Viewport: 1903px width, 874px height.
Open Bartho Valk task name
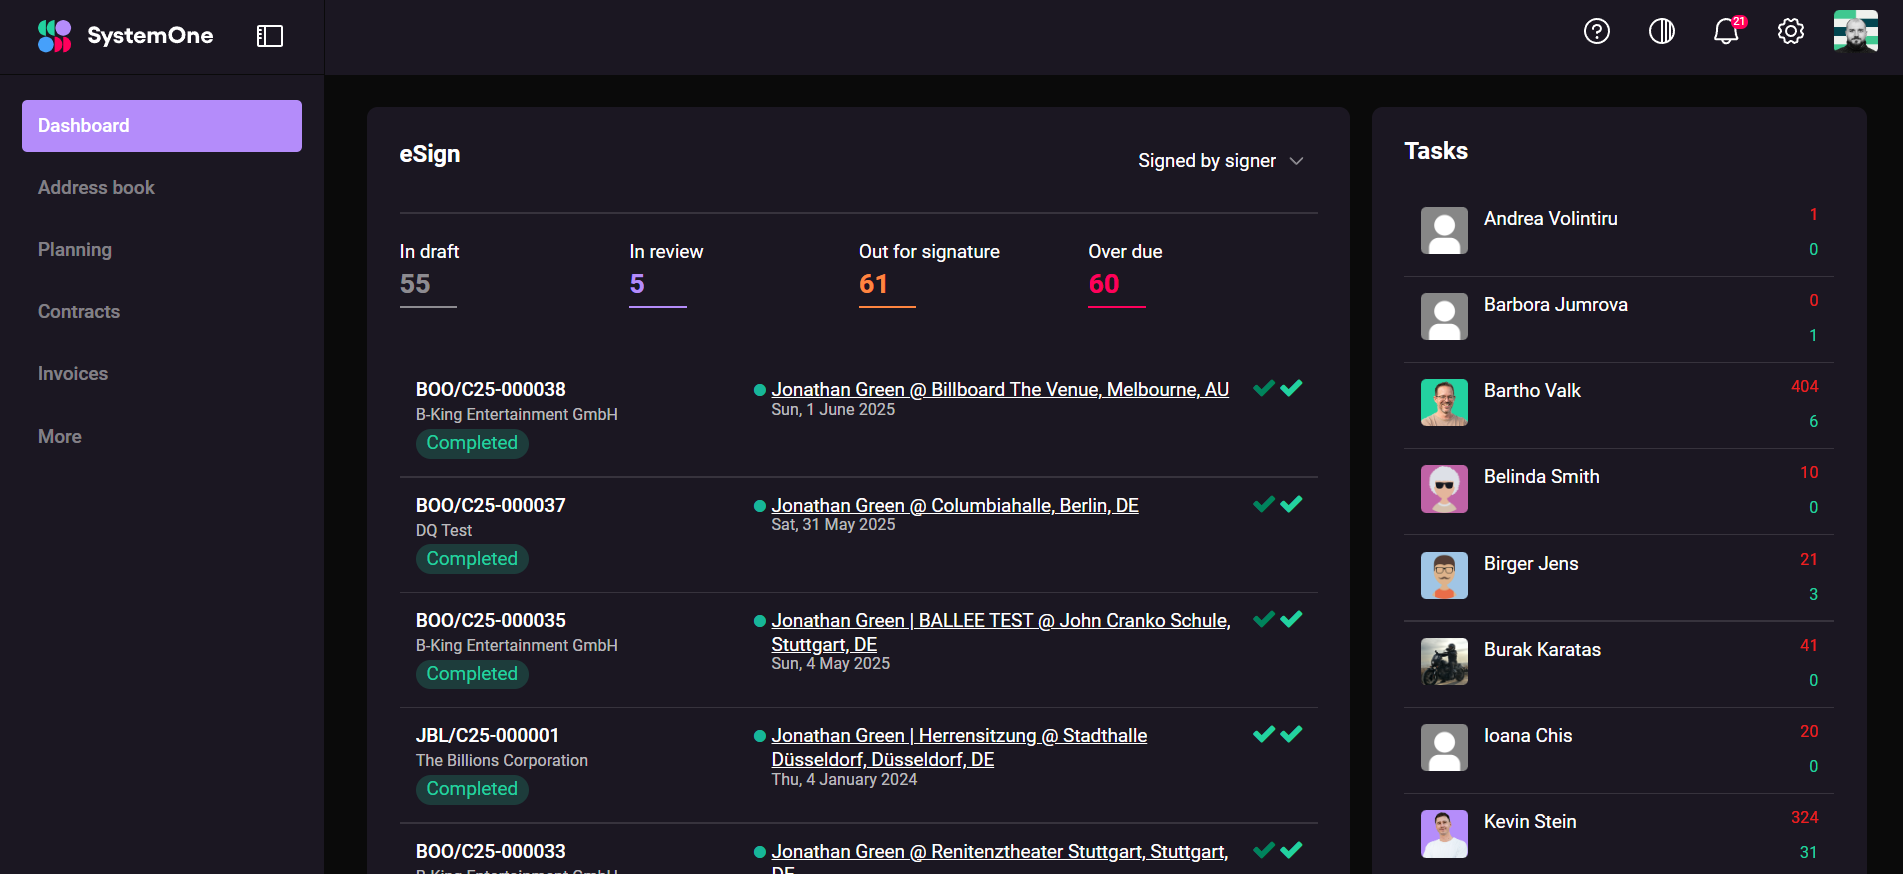click(1532, 391)
